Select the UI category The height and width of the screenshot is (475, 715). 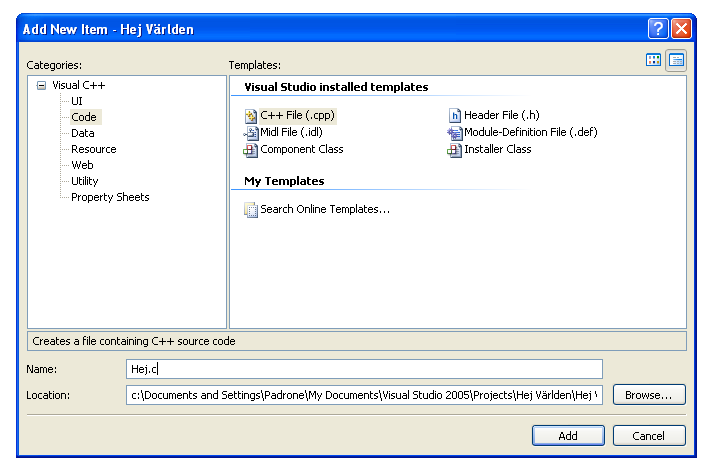[77, 101]
